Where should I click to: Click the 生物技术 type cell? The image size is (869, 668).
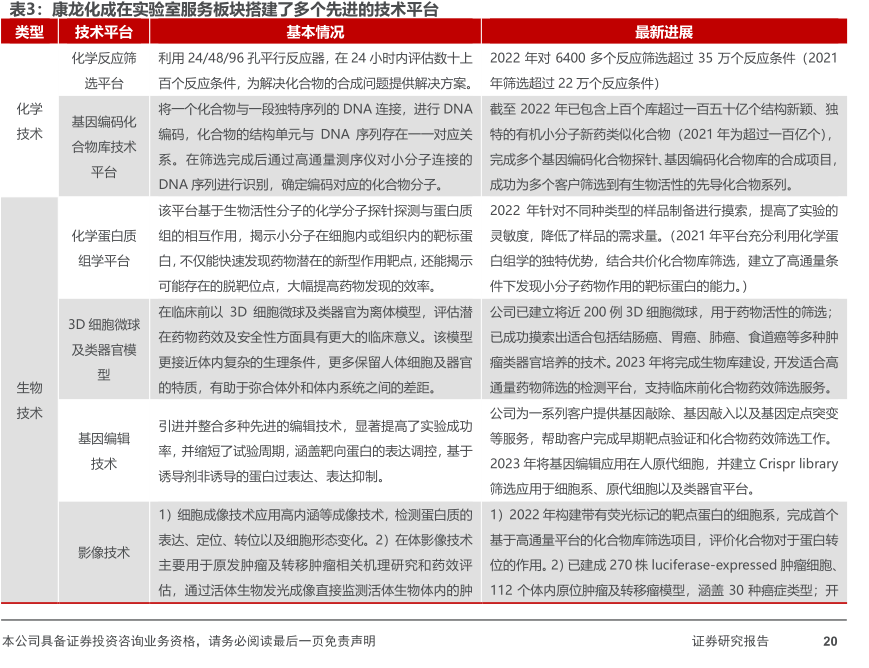point(29,400)
